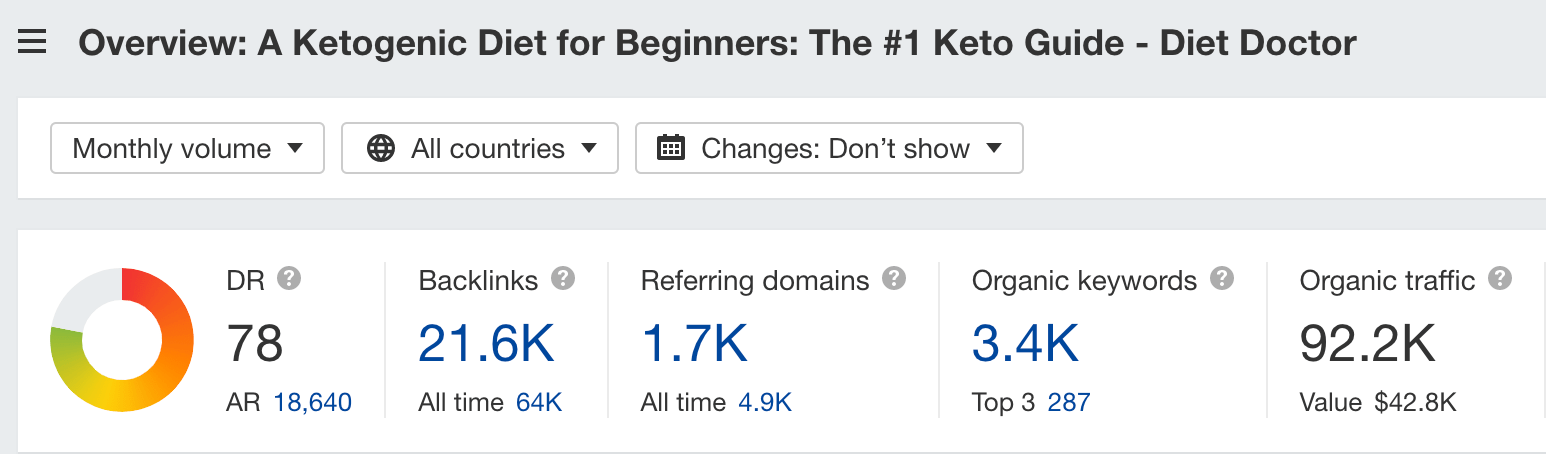Click the DR donut chart
This screenshot has width=1546, height=454.
[122, 340]
